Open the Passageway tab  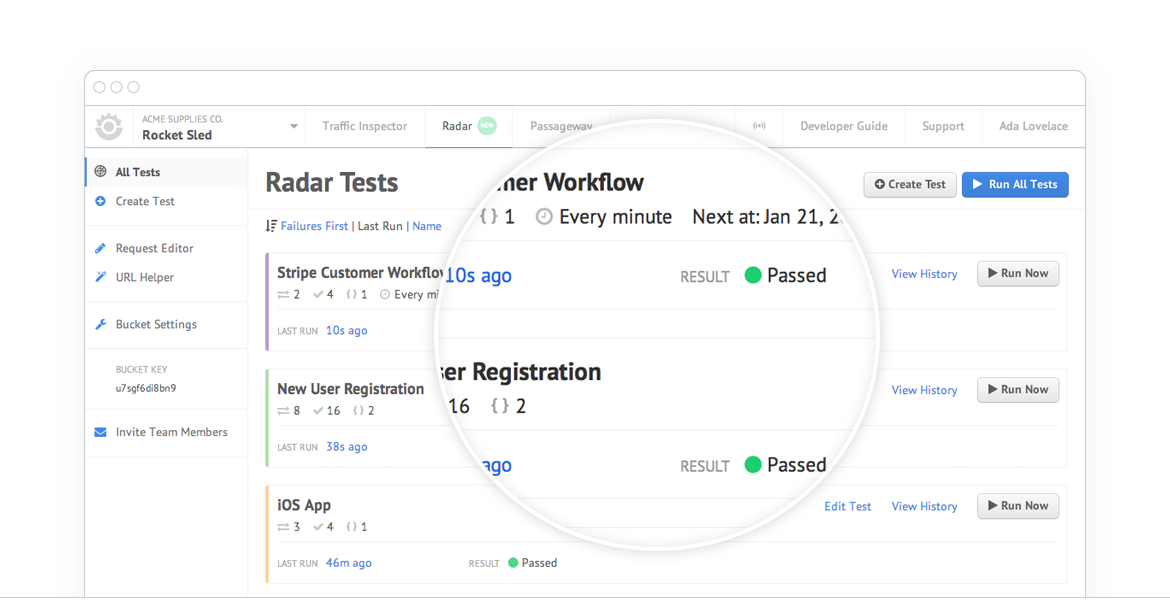(x=561, y=126)
